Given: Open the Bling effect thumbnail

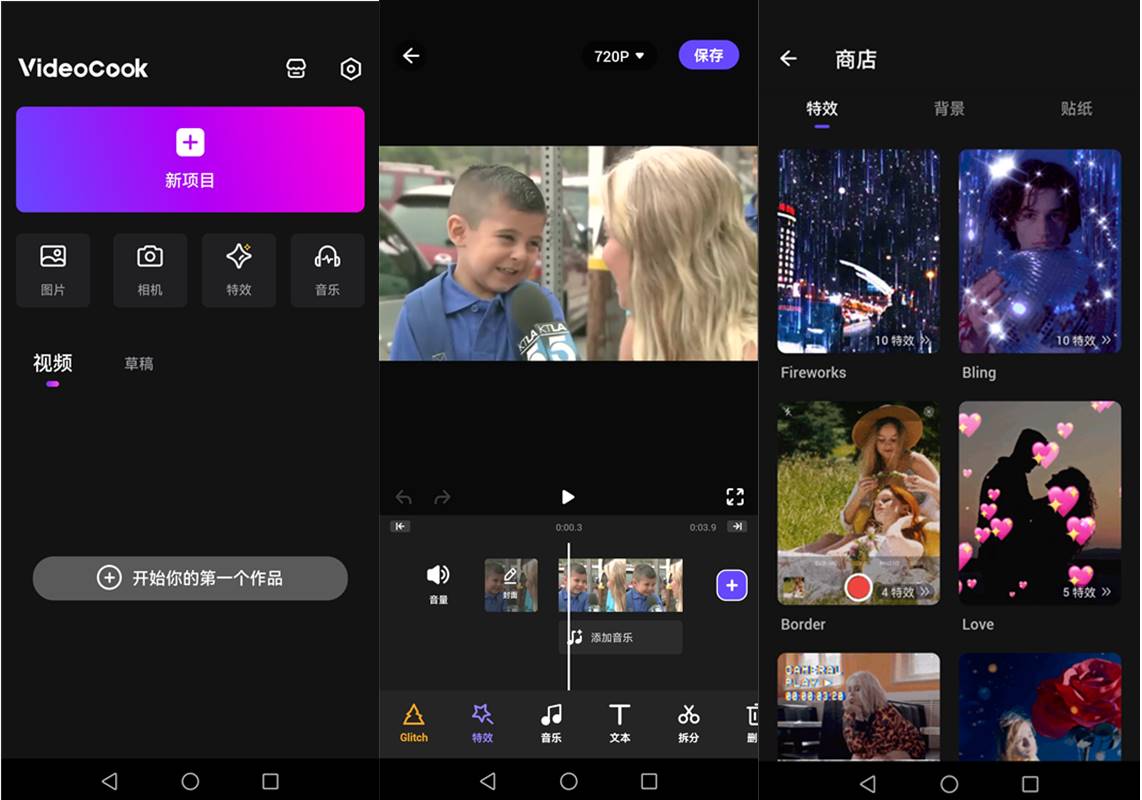Looking at the screenshot, I should (1040, 250).
